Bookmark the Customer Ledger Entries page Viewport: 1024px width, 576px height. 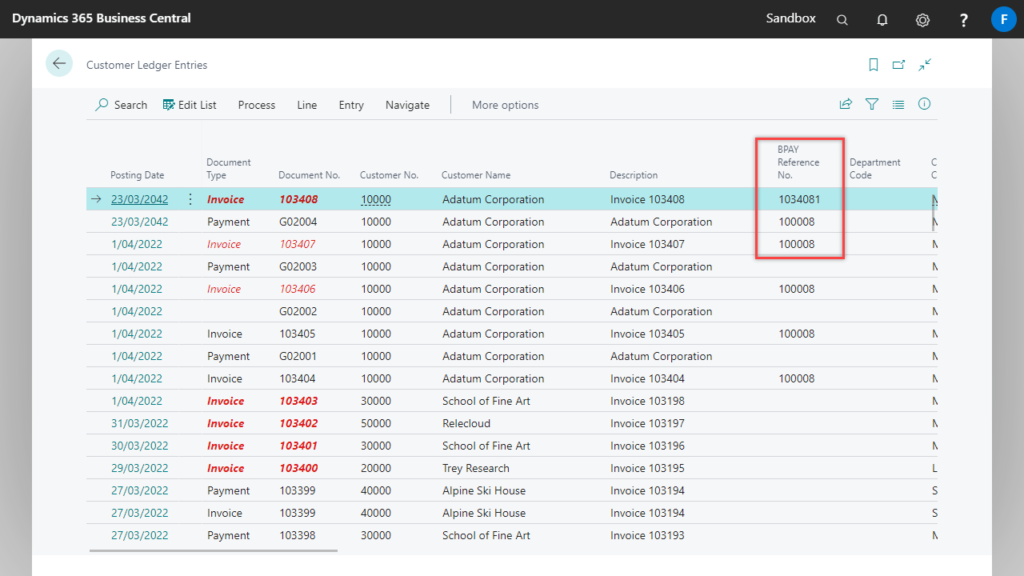pyautogui.click(x=873, y=63)
